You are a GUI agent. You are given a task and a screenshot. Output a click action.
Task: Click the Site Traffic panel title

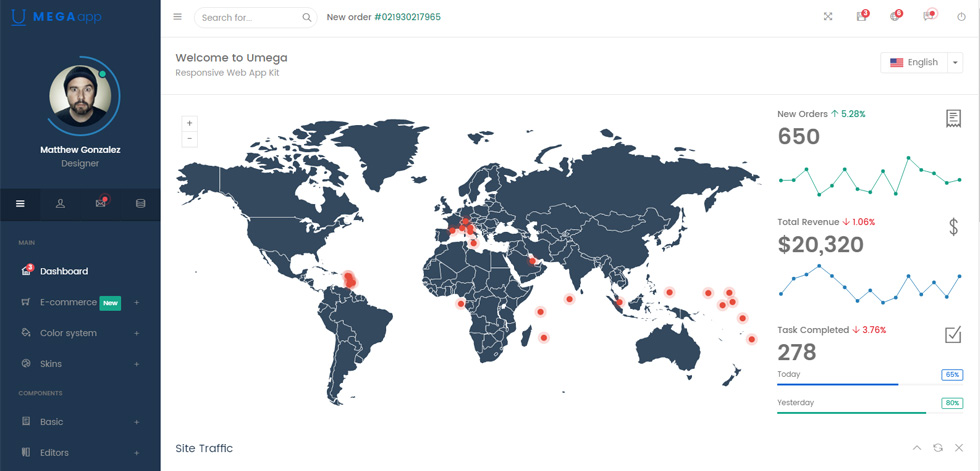tap(204, 448)
